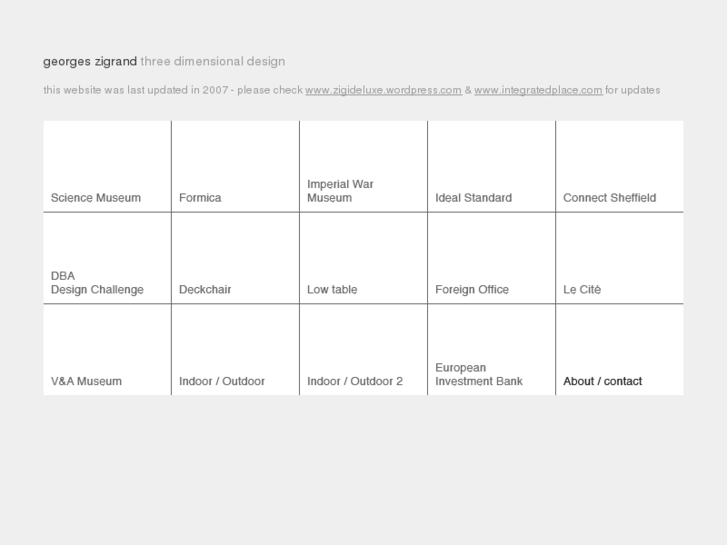Open the Indoor / Outdoor project
This screenshot has width=727, height=545.
(222, 381)
